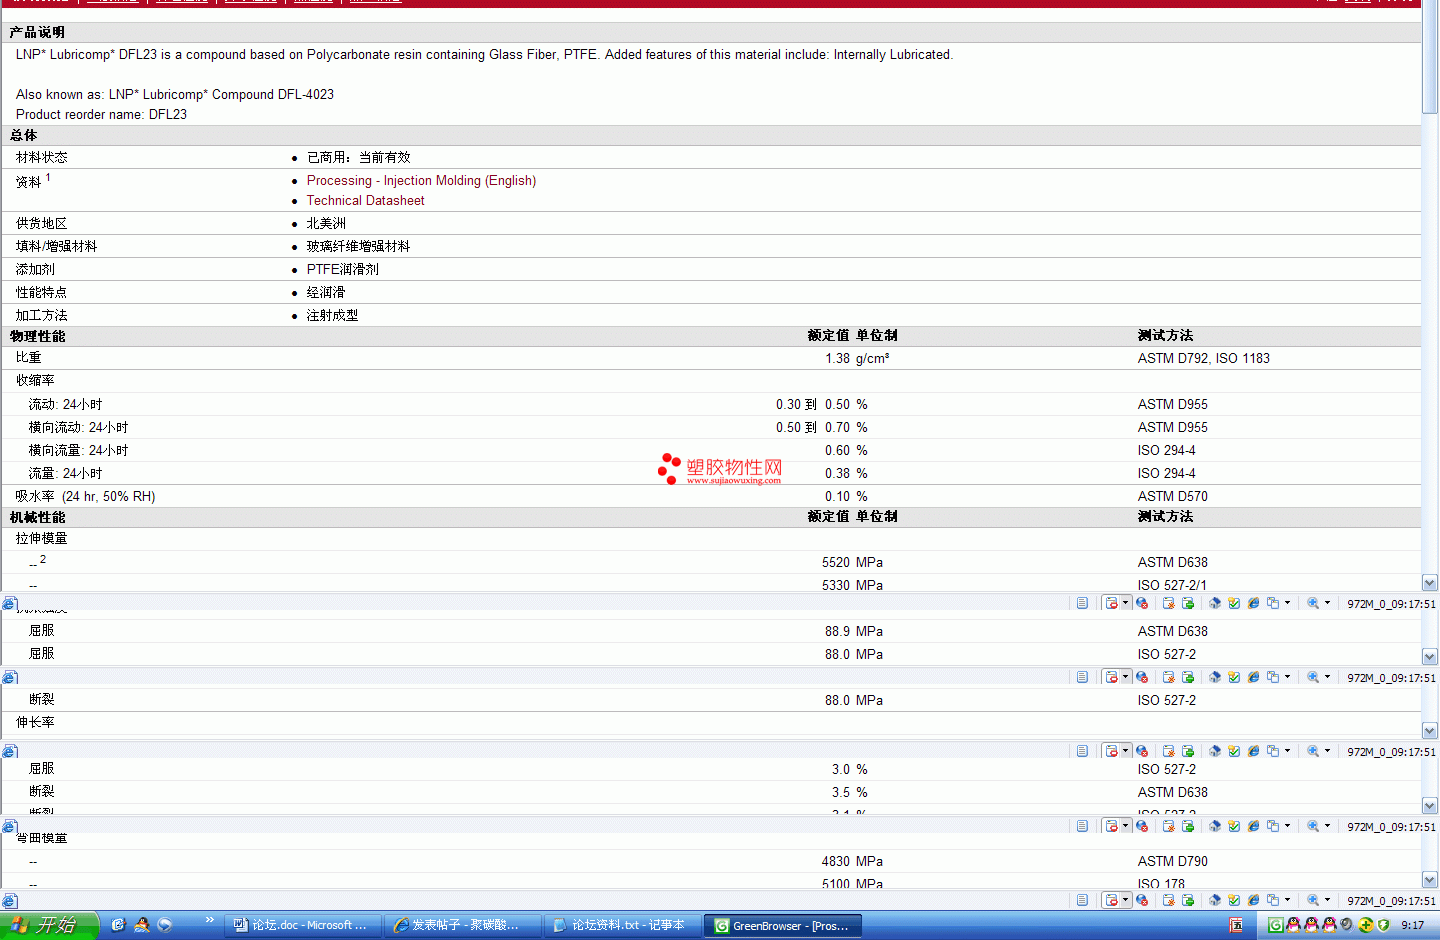This screenshot has width=1440, height=940.
Task: Open zoom dropdown above 屈服 88.9 MPa row
Action: coord(1327,603)
